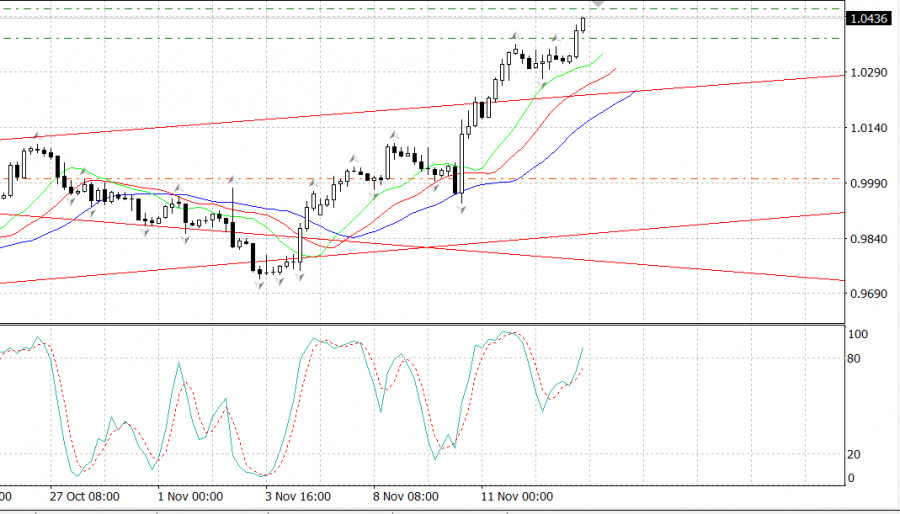Click the stochastic 100 level label
The image size is (900, 514).
tap(858, 334)
